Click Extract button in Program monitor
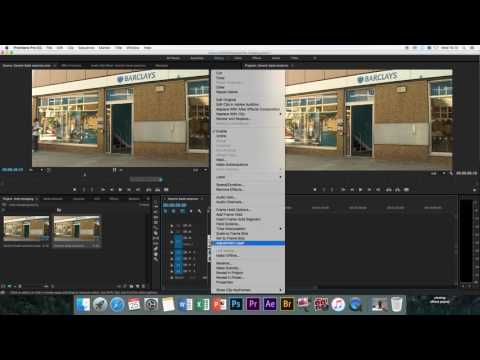The width and height of the screenshot is (480, 360). [397, 190]
